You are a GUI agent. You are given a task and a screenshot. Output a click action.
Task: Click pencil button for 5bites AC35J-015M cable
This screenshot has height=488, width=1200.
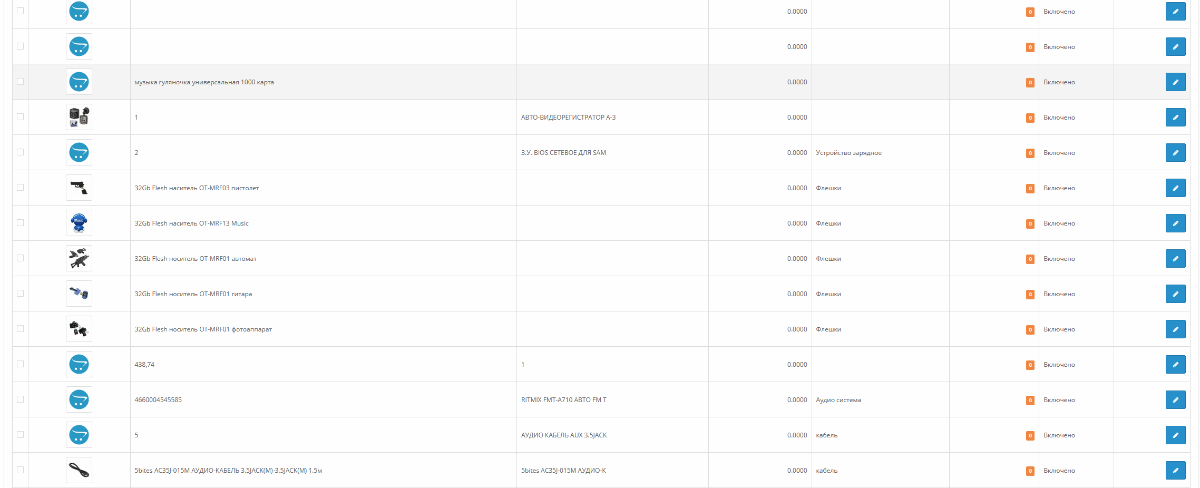1175,470
